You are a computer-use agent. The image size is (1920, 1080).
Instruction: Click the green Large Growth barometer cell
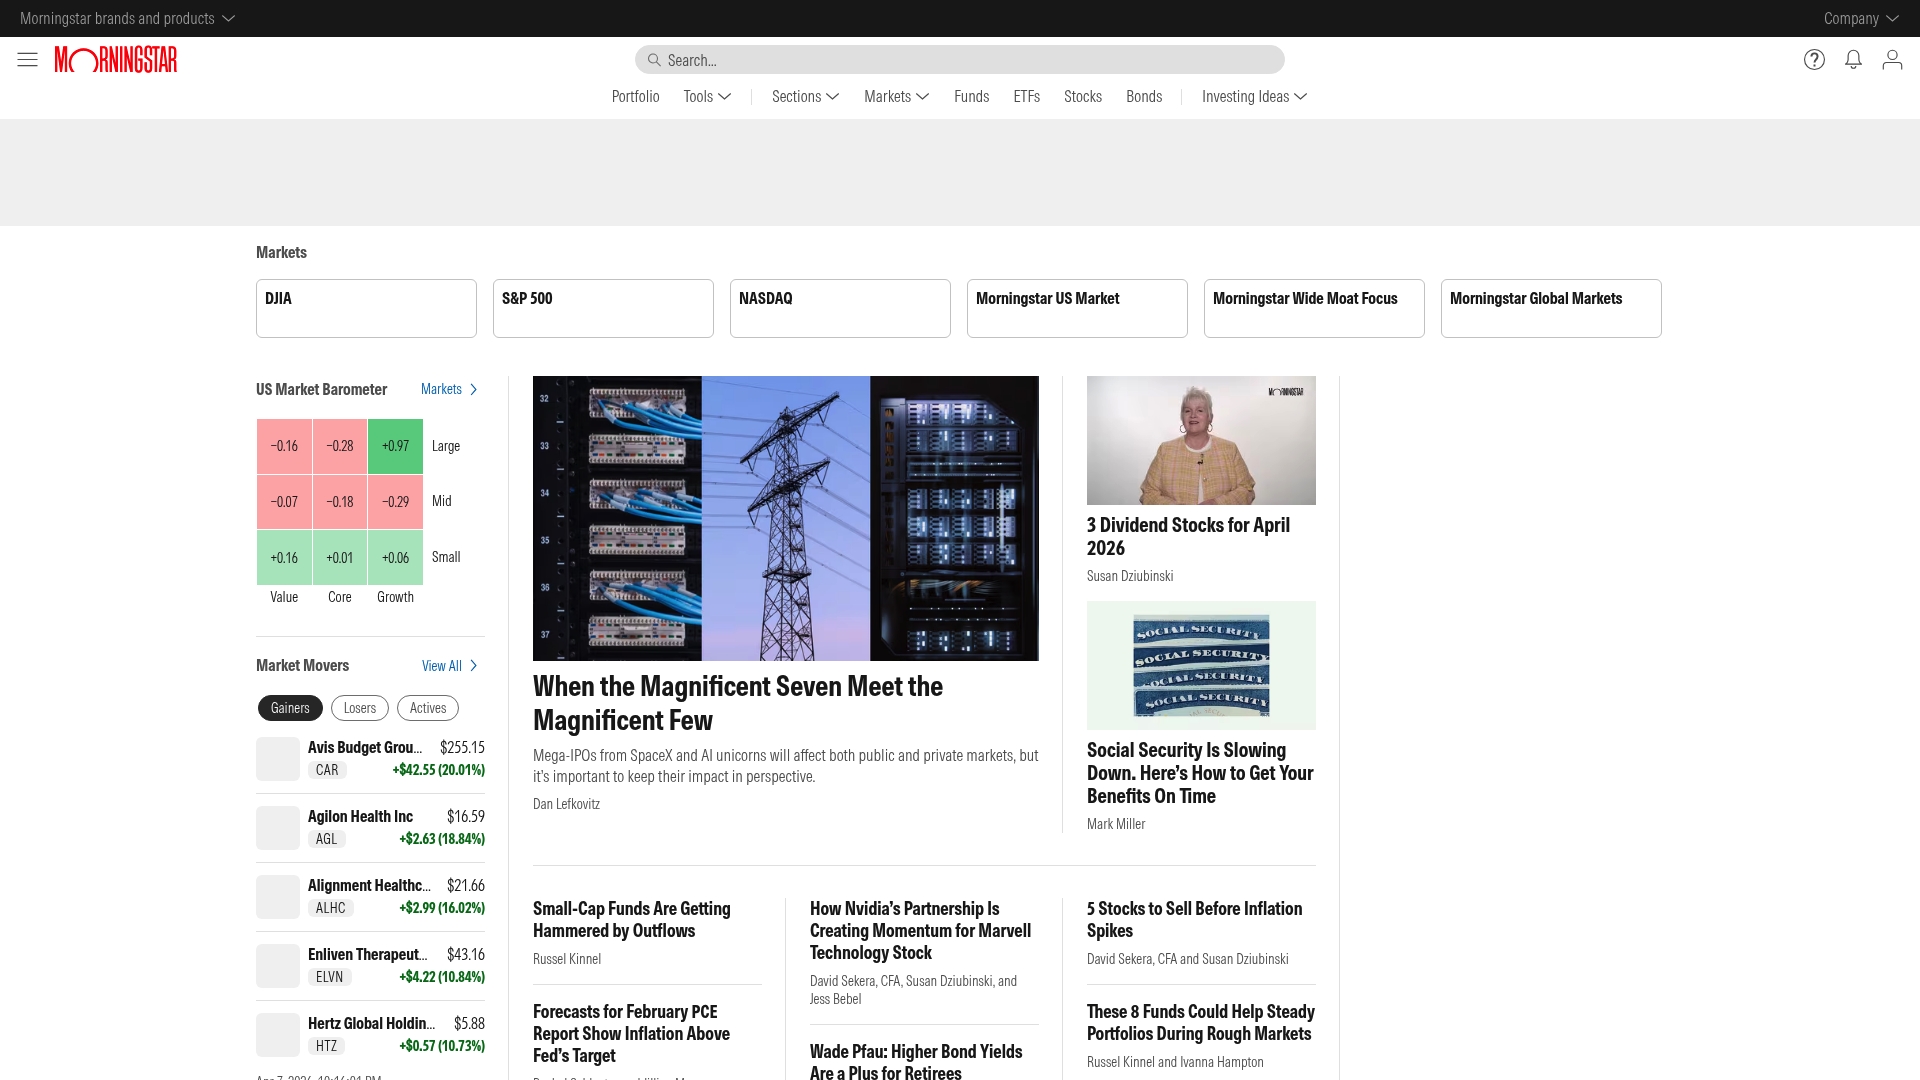[x=395, y=446]
